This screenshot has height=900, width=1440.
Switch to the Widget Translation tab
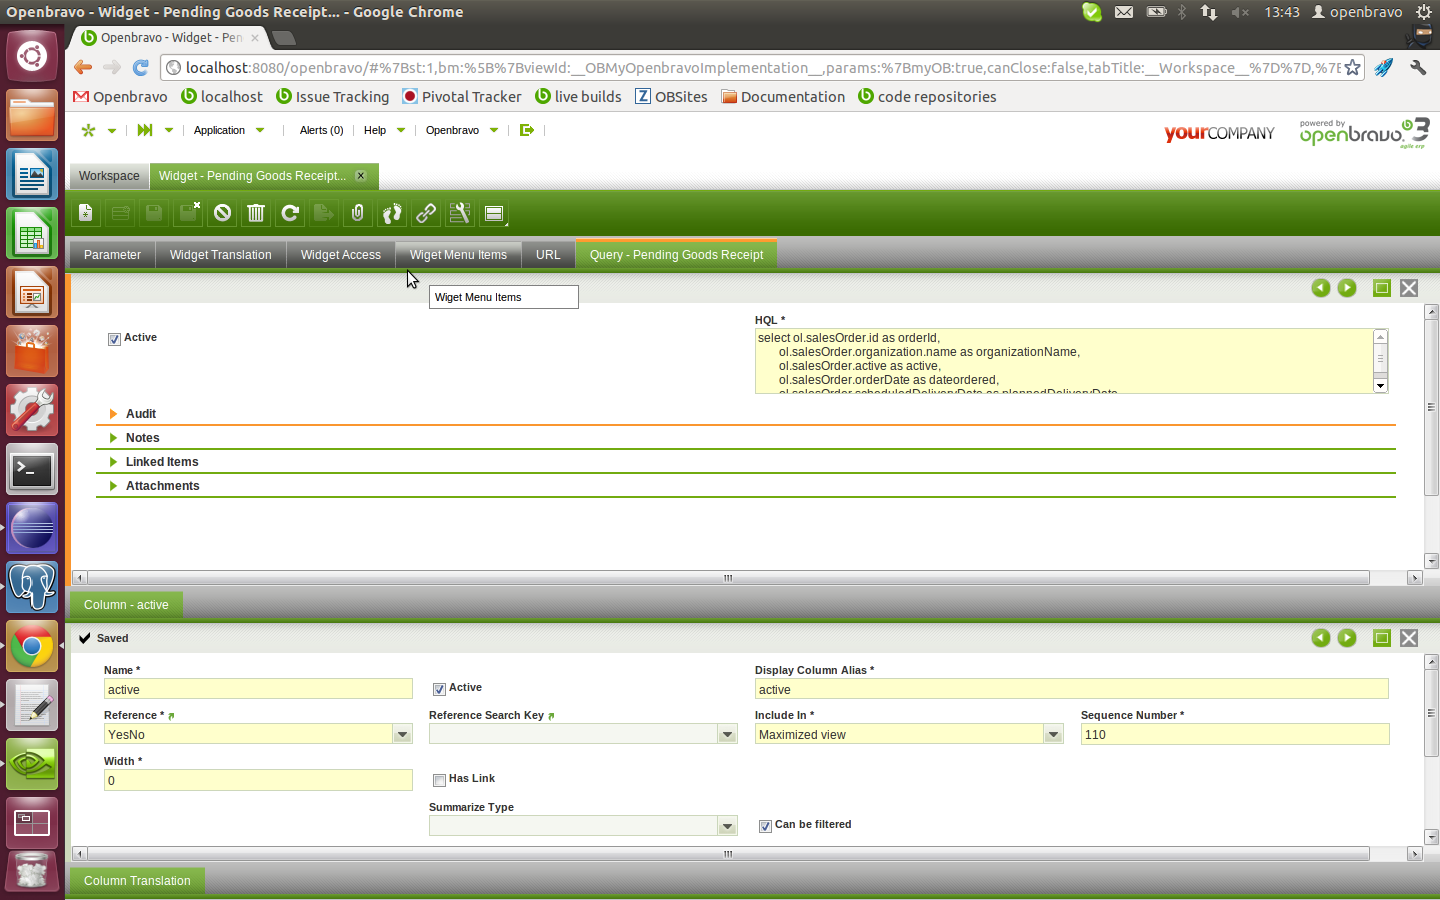[x=220, y=255]
